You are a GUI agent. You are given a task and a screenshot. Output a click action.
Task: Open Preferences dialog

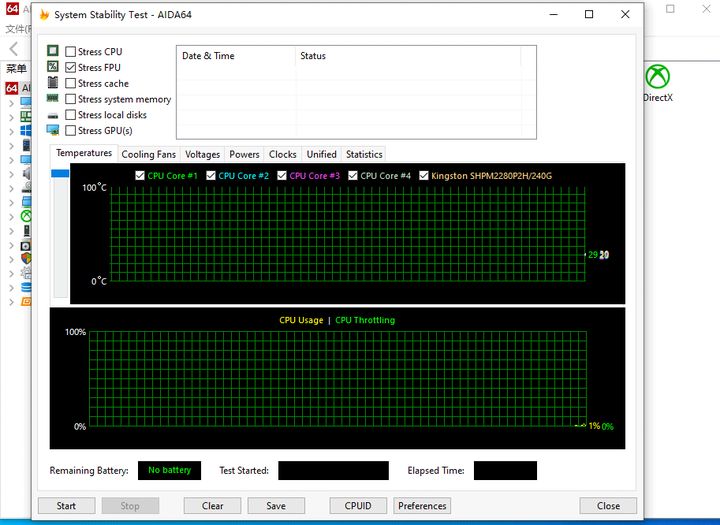pyautogui.click(x=422, y=506)
